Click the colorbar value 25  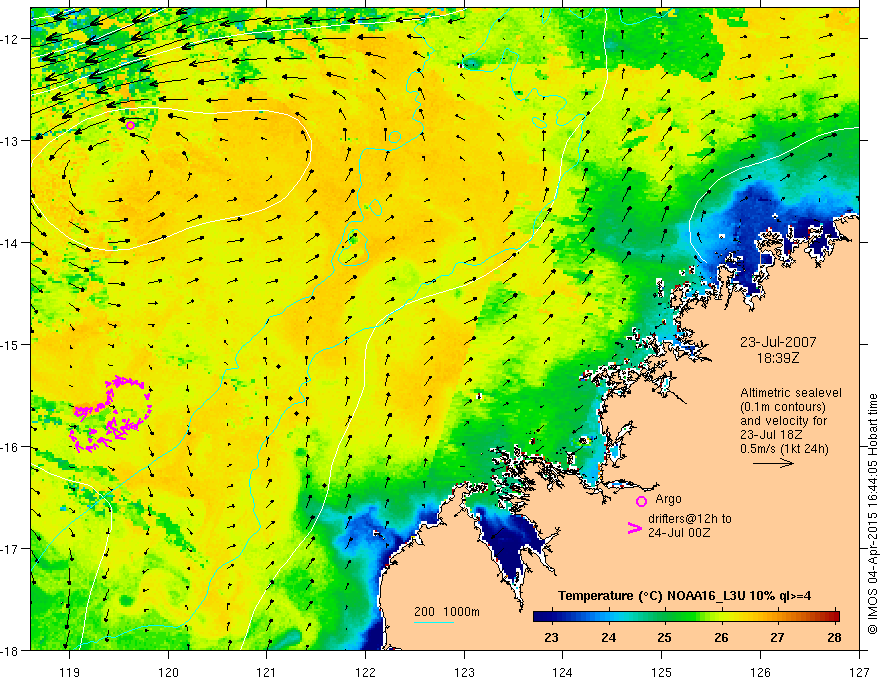664,638
